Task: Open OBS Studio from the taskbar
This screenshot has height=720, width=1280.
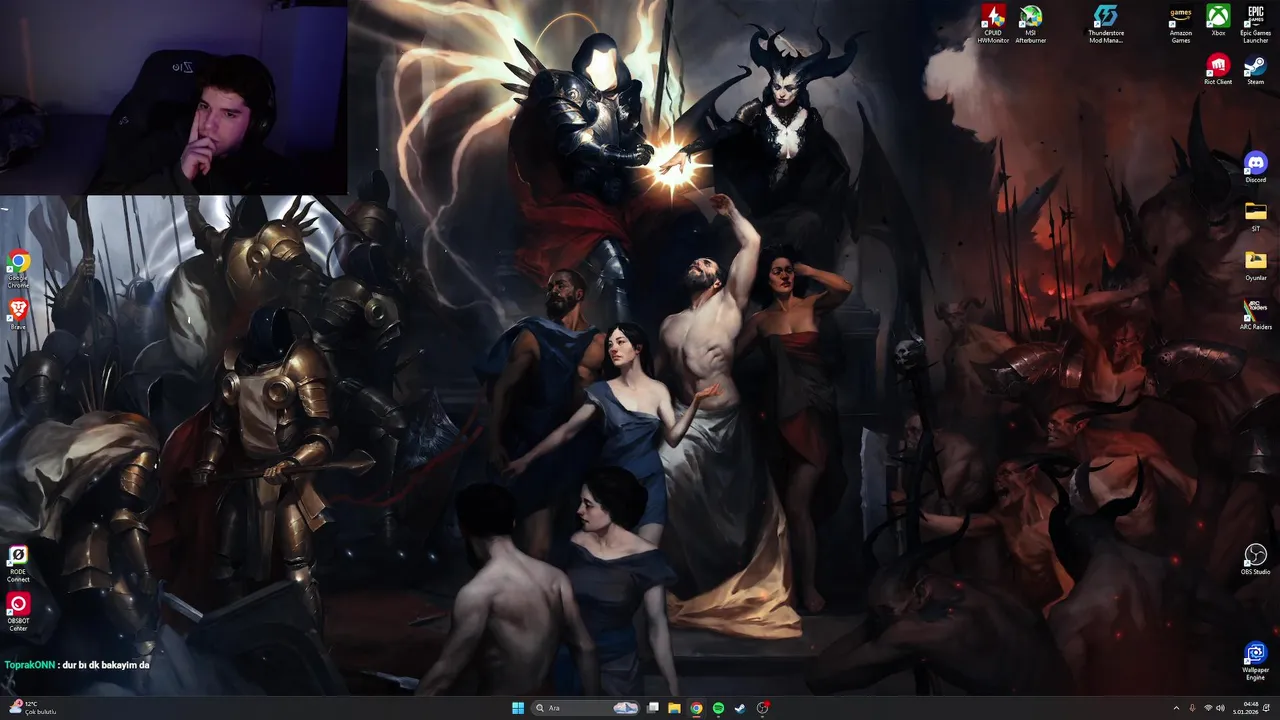Action: [x=763, y=708]
